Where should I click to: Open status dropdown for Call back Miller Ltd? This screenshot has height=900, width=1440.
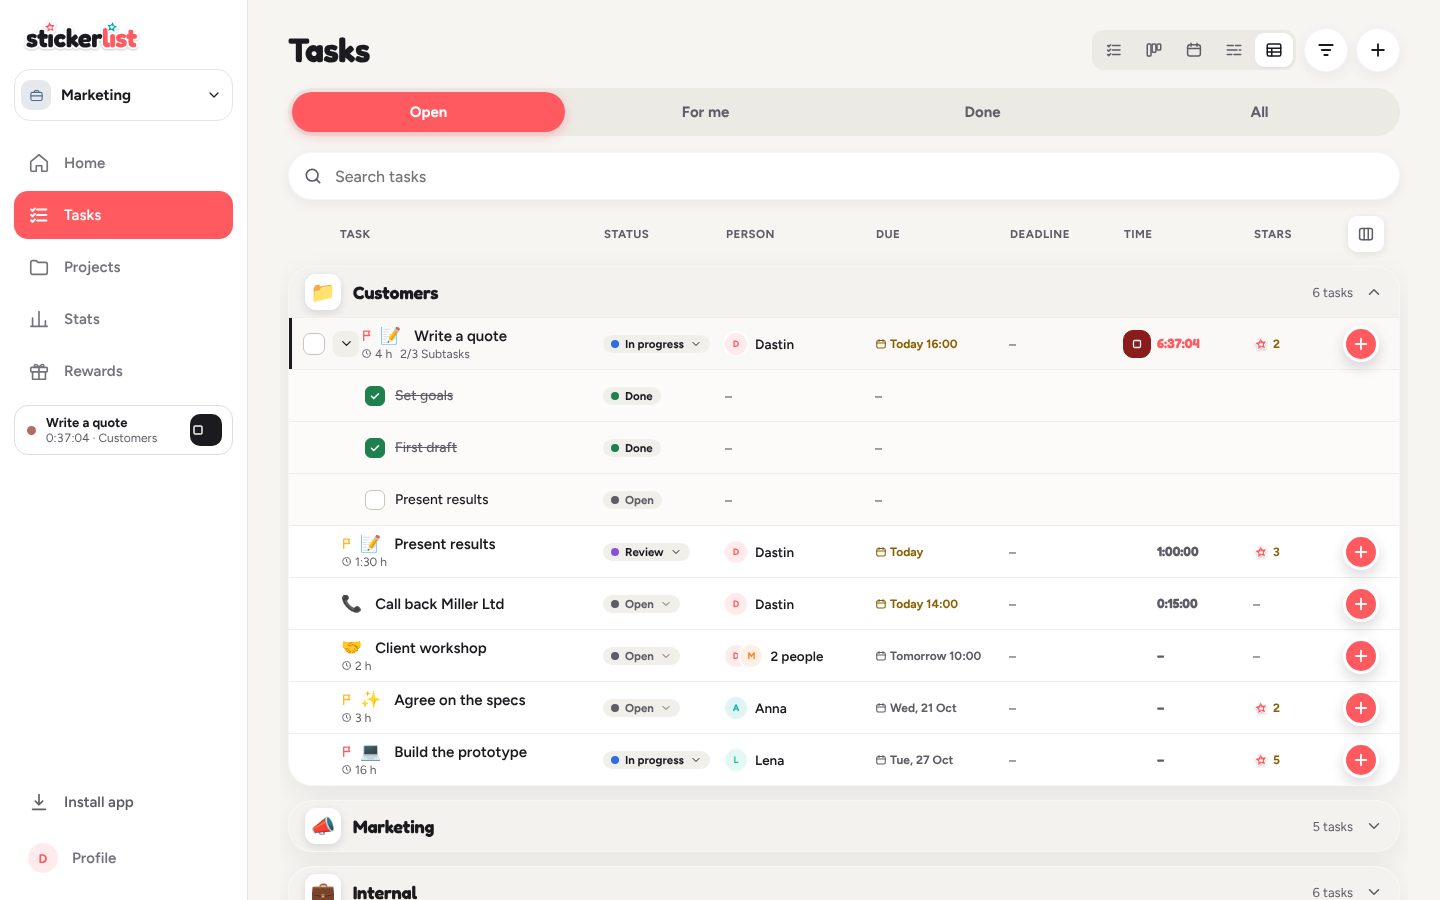(641, 604)
